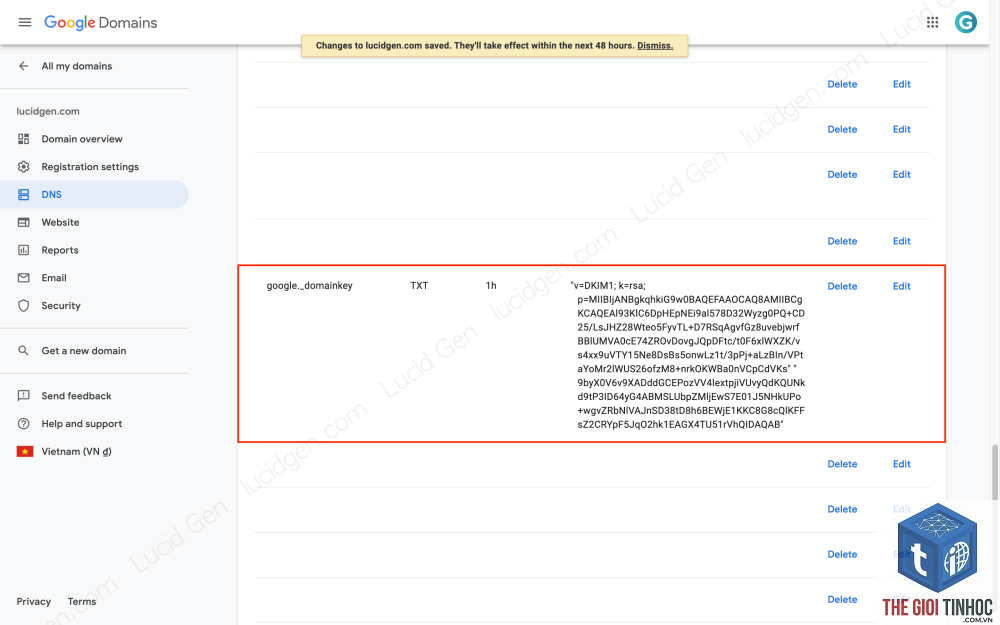Click the Email envelope icon
The width and height of the screenshot is (1000, 625).
[x=24, y=277]
